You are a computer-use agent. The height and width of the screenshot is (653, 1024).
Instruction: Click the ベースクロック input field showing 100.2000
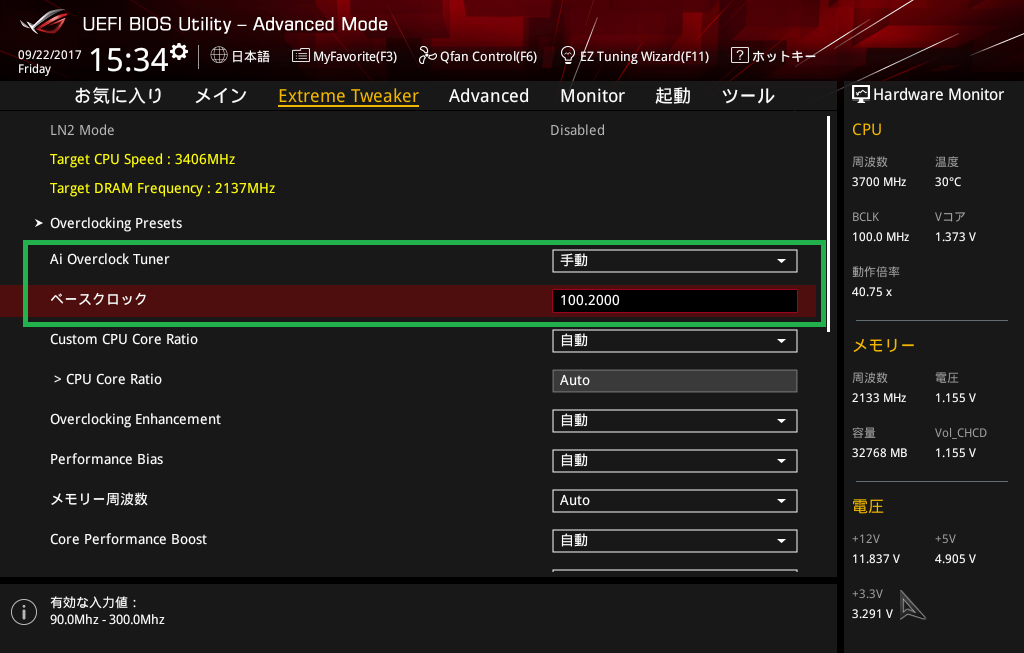(675, 300)
